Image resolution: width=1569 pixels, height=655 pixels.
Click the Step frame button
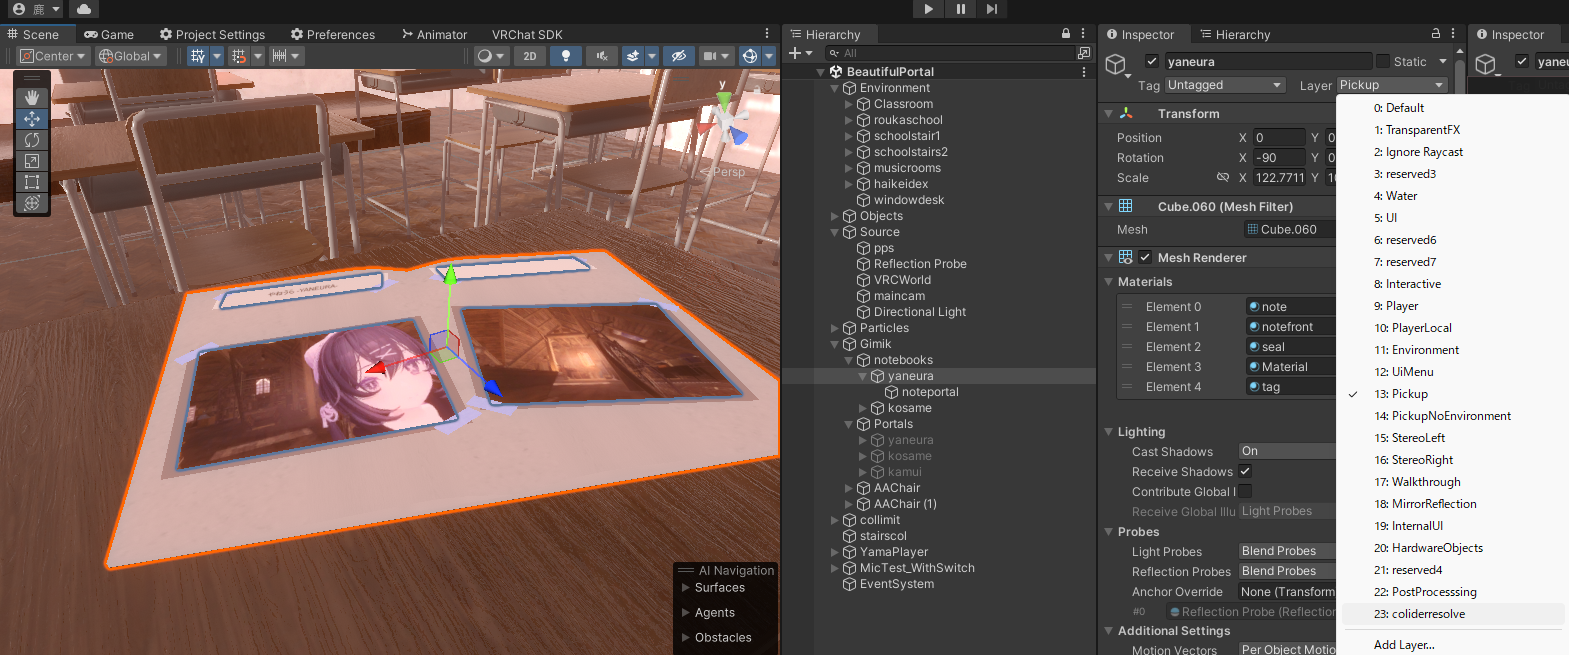pos(991,9)
